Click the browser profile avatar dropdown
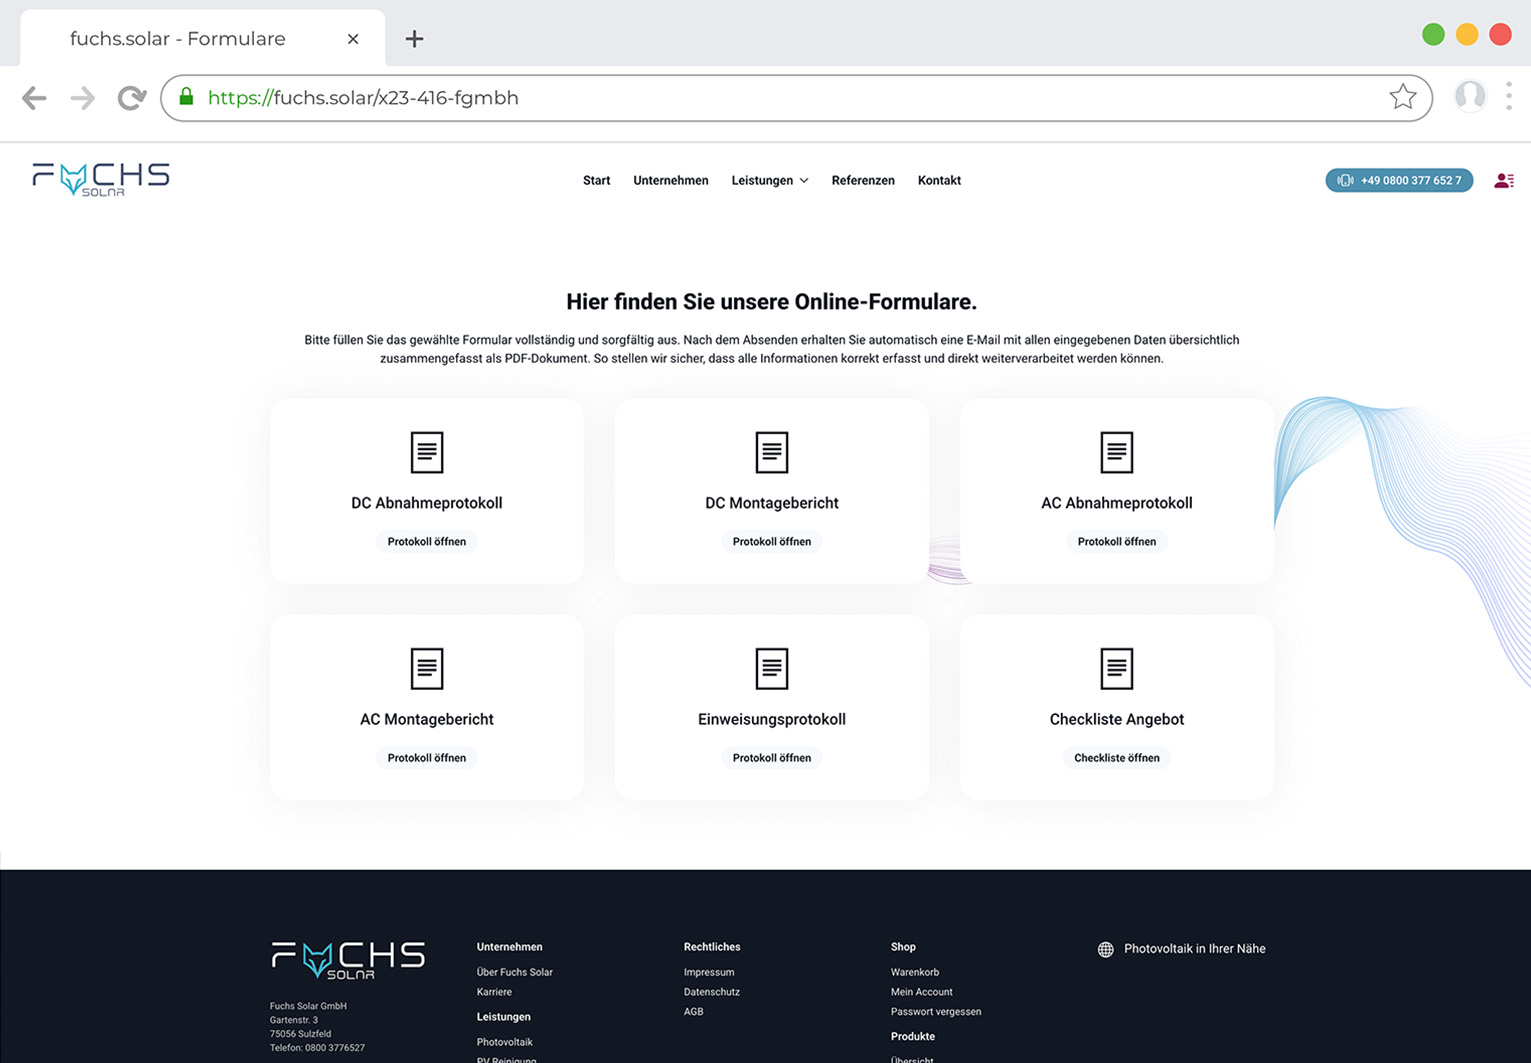 point(1469,96)
